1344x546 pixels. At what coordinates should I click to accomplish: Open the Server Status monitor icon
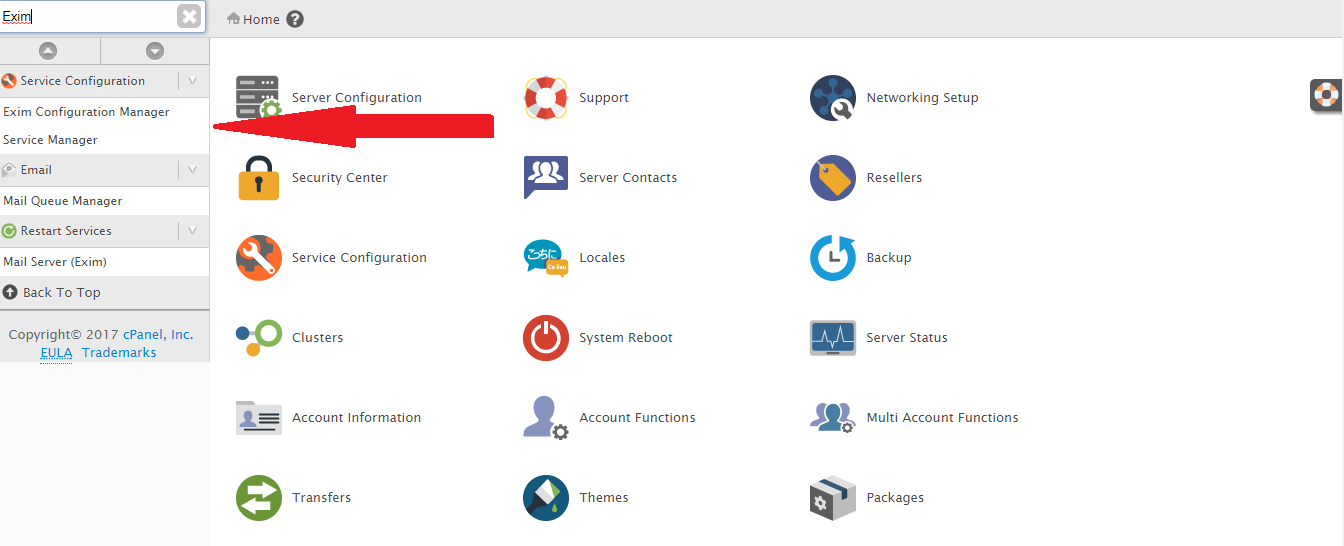[833, 338]
